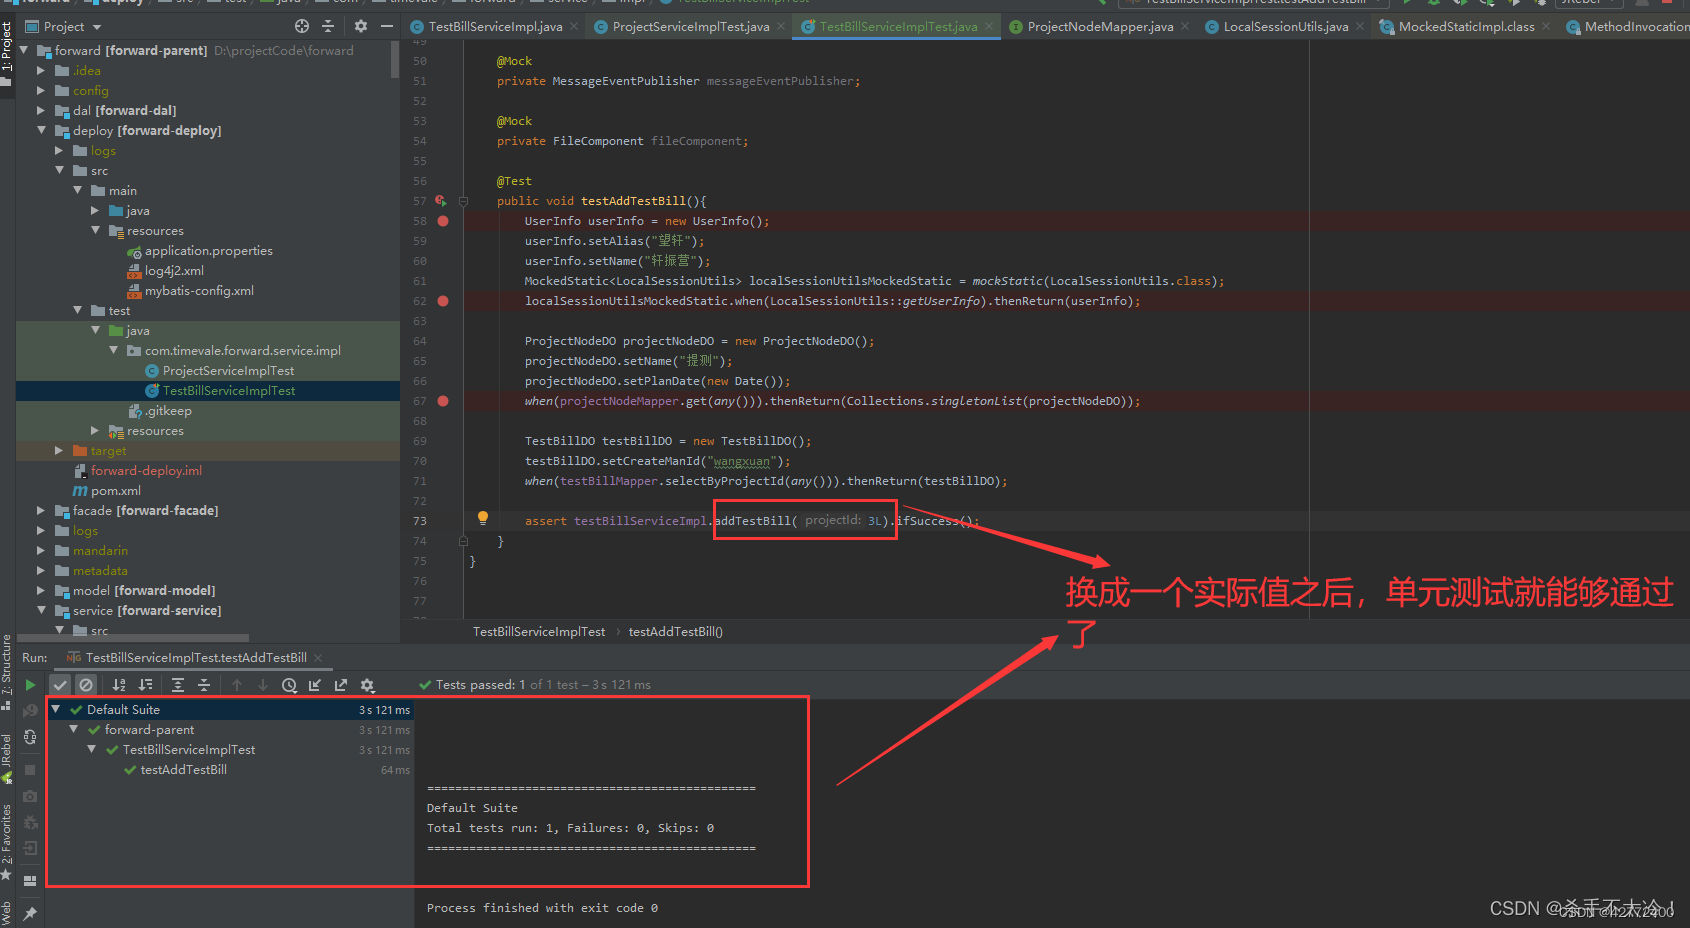Click the Stop square in Run sidebar
The width and height of the screenshot is (1690, 928).
(30, 770)
